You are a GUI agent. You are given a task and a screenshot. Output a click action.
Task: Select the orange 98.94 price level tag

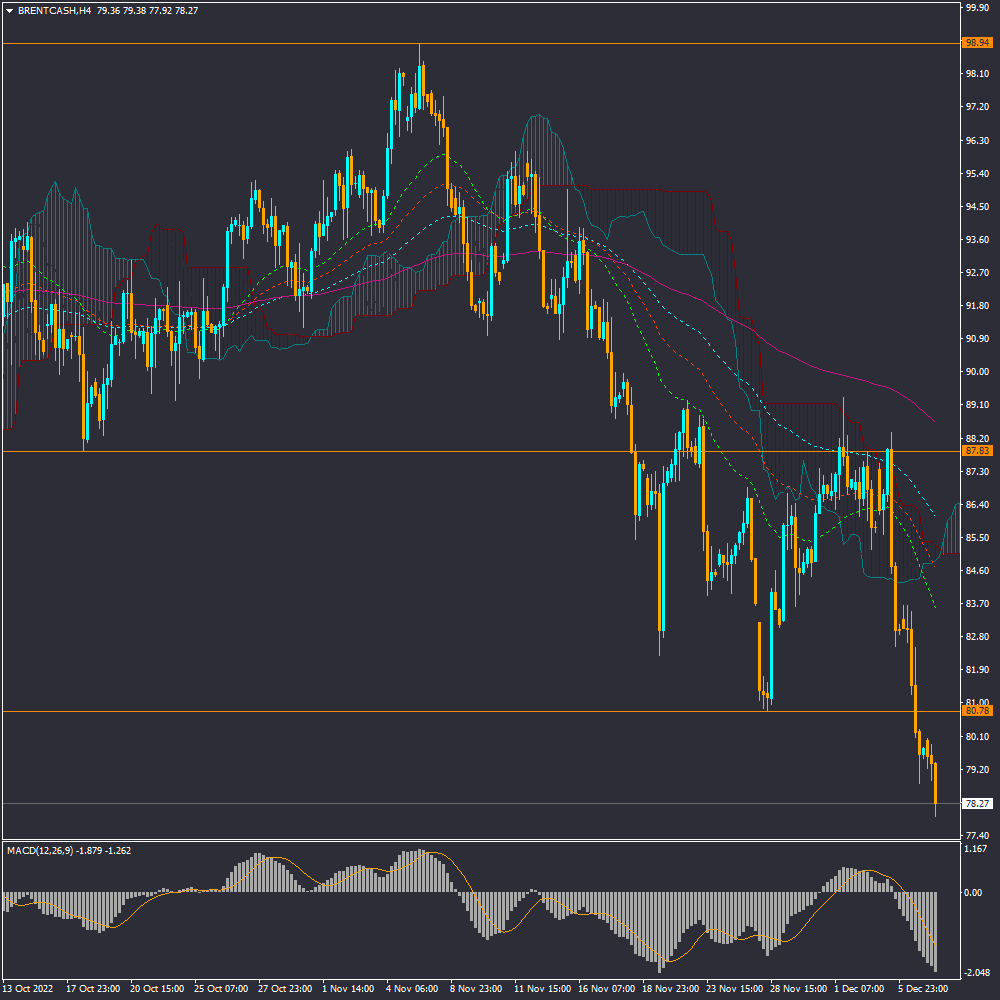976,43
